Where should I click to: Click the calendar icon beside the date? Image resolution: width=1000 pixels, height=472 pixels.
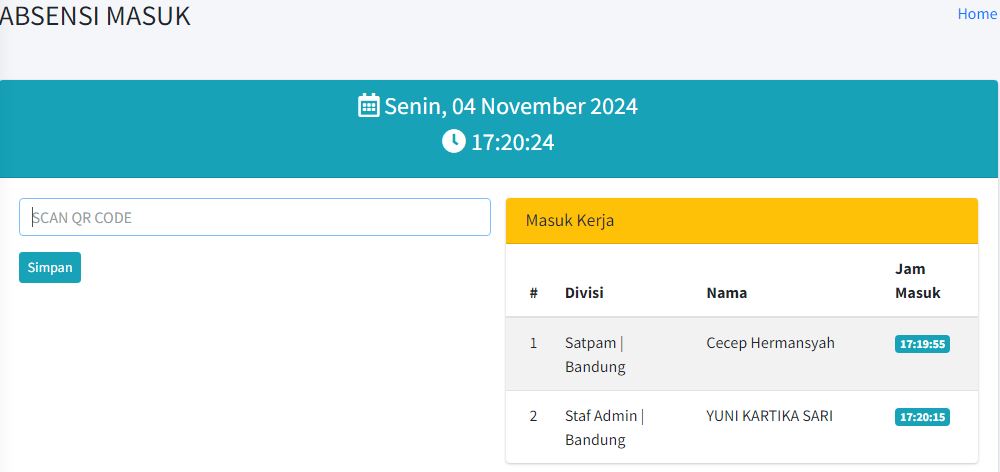[x=369, y=105]
